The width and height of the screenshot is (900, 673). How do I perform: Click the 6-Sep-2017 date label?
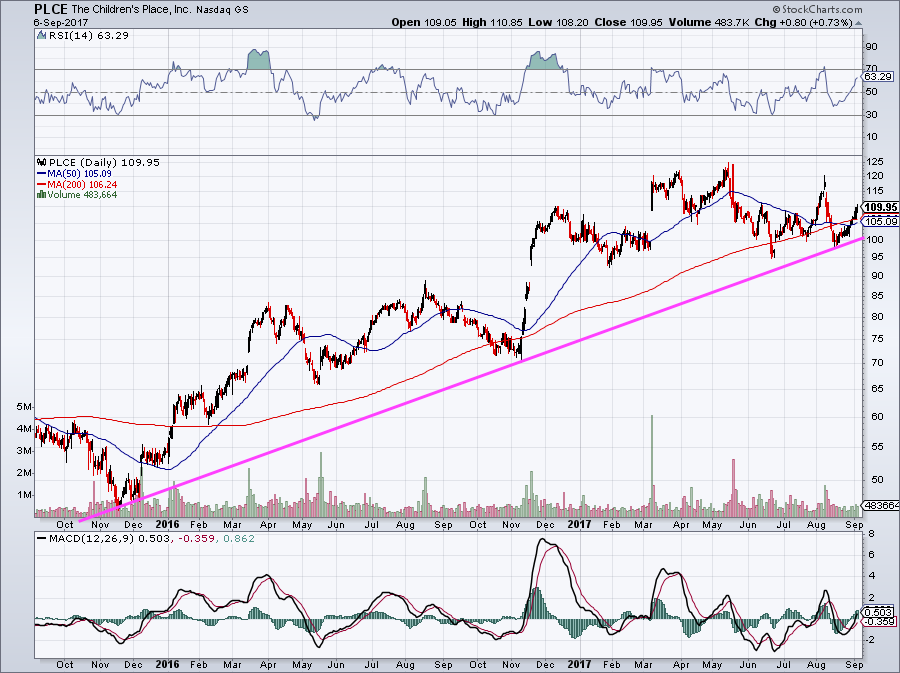point(59,22)
